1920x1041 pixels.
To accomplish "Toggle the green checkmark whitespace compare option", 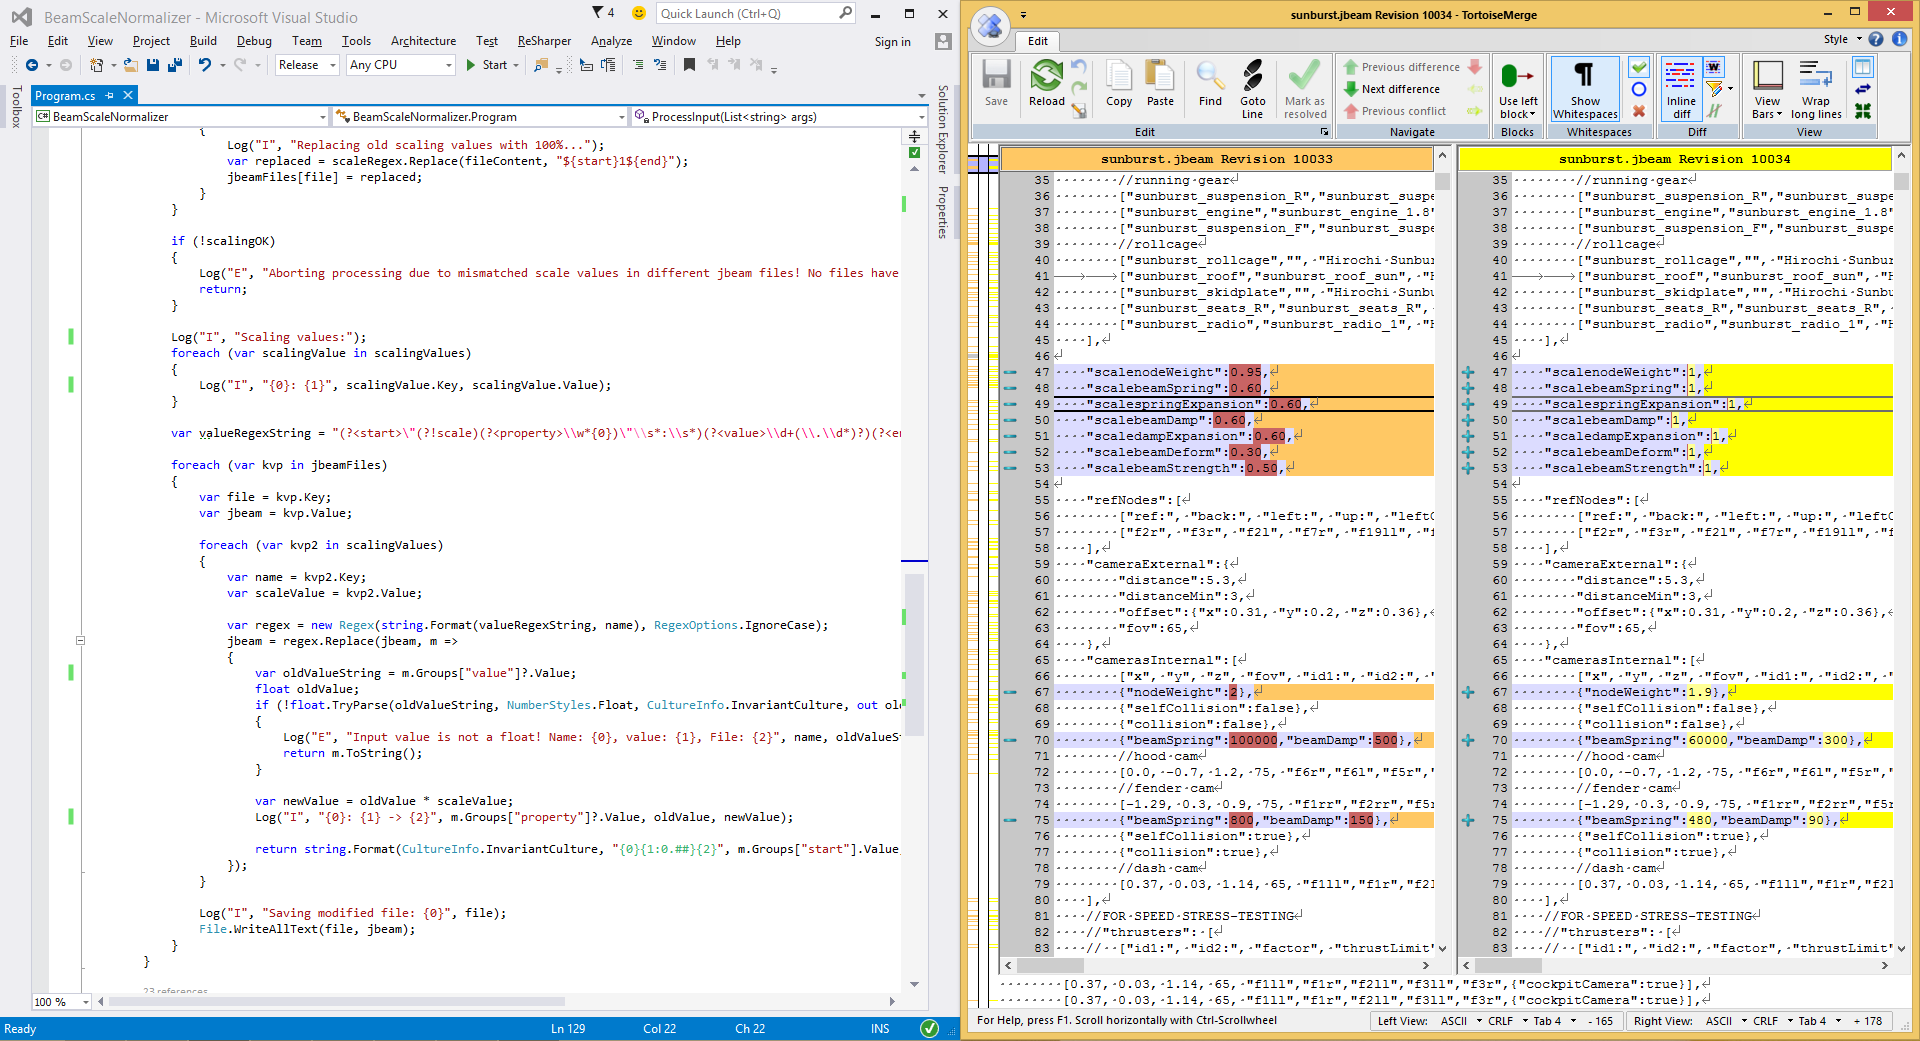I will pos(1638,67).
